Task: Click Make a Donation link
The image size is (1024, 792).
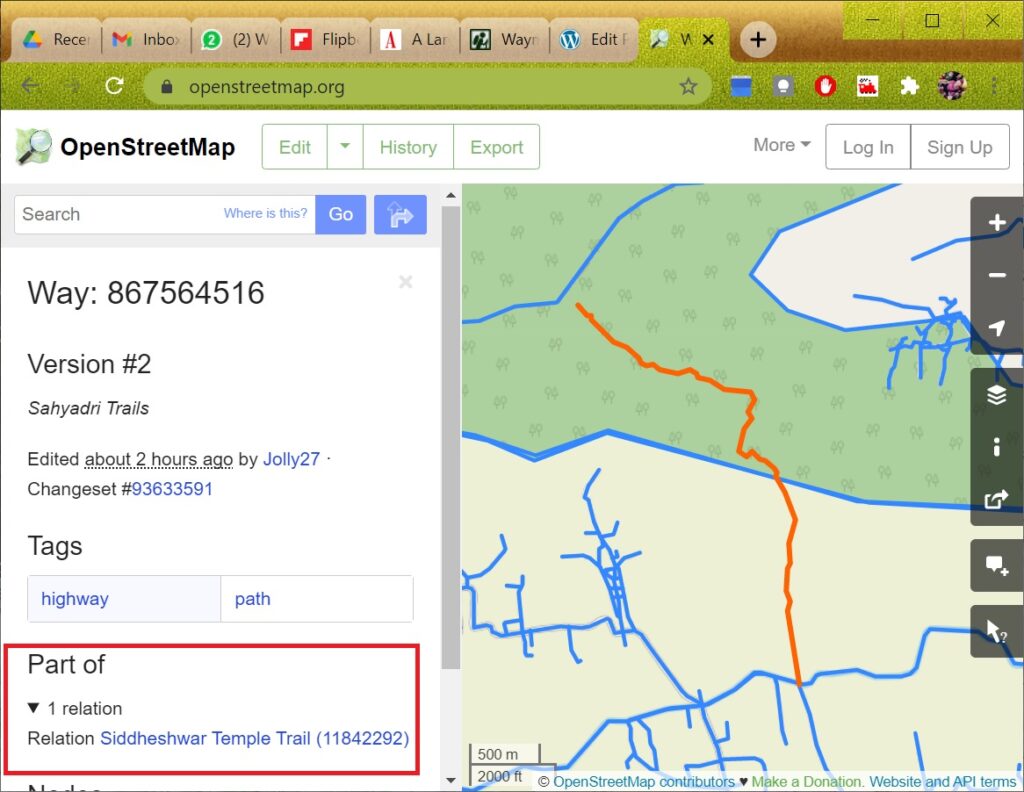Action: click(x=807, y=782)
